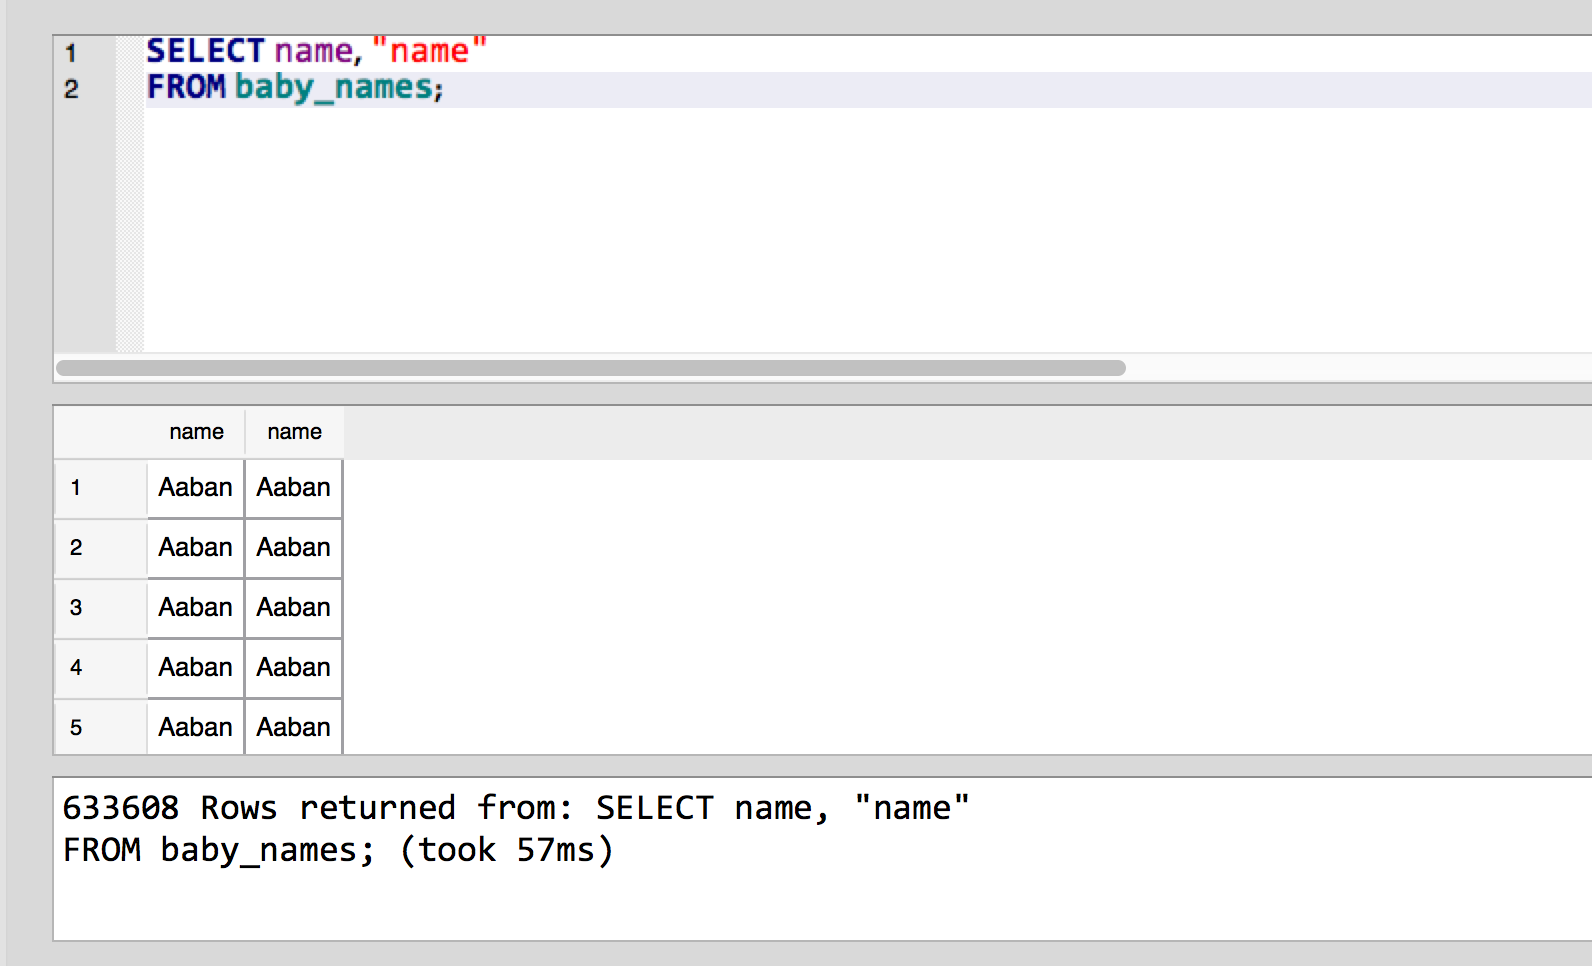Screen dimensions: 1592x966
Task: Click the SELECT keyword in the SQL editor
Action: [205, 51]
